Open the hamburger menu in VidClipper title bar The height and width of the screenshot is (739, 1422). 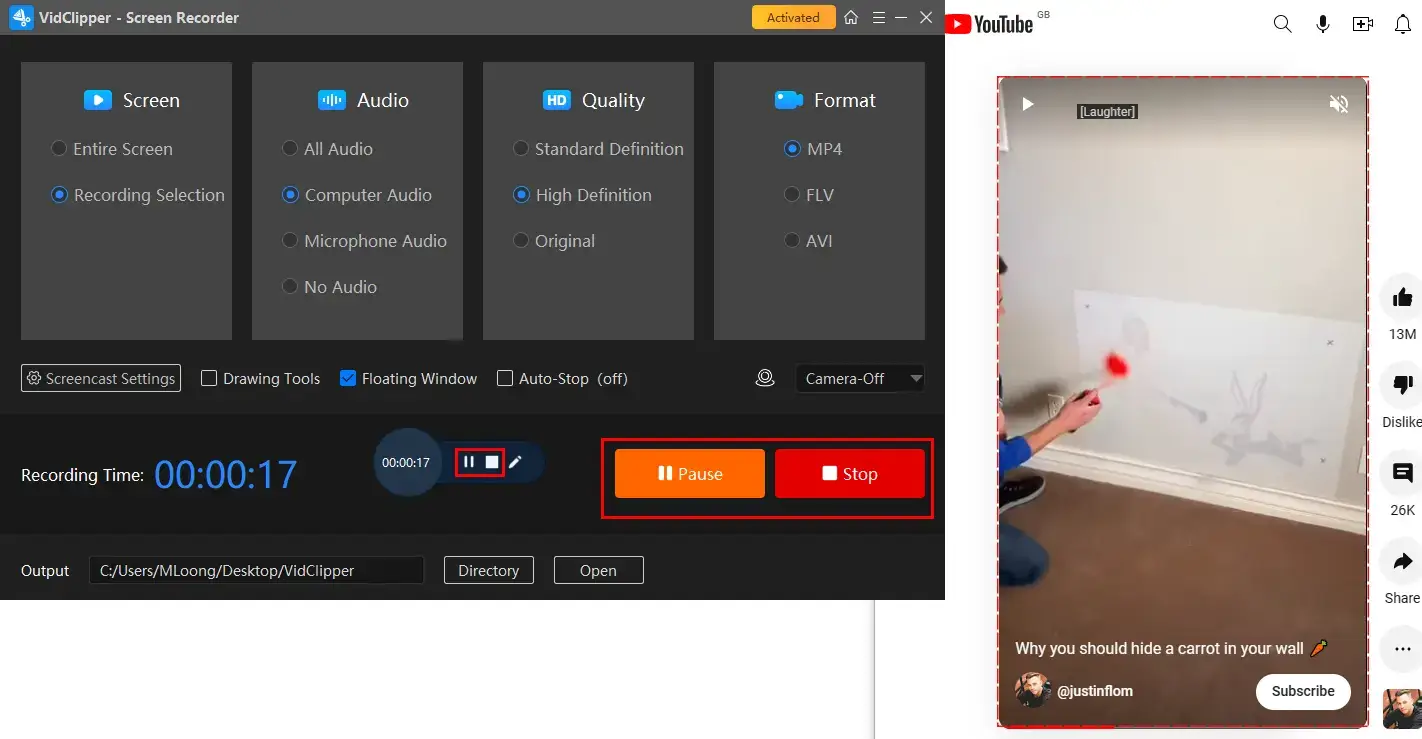[x=878, y=18]
